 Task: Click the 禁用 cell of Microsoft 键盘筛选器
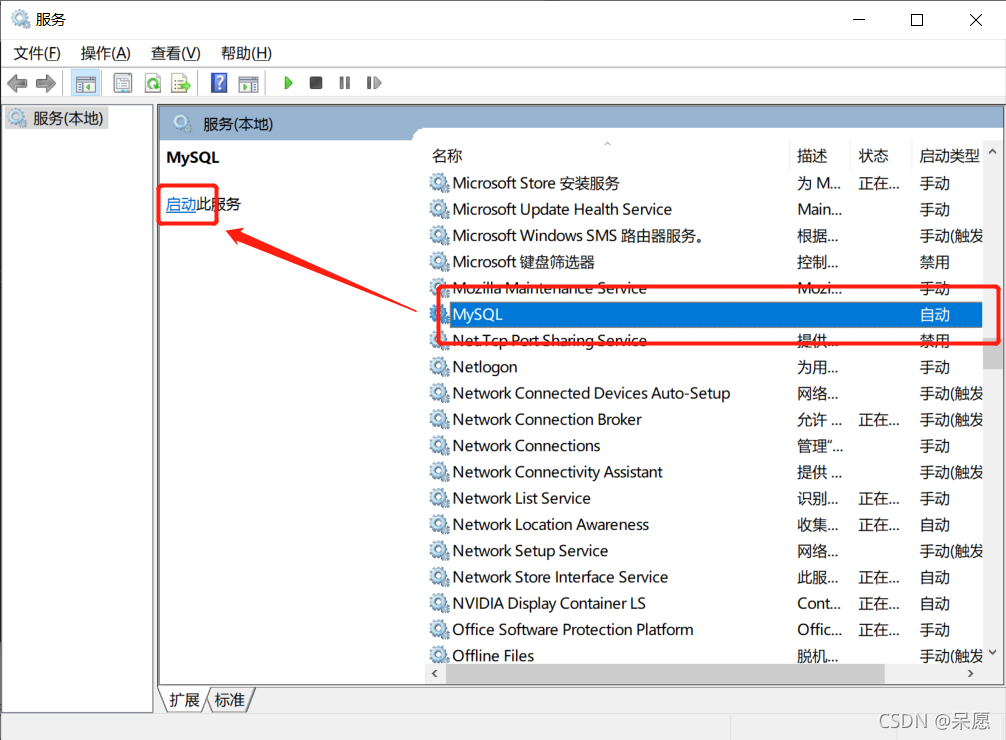(x=934, y=262)
